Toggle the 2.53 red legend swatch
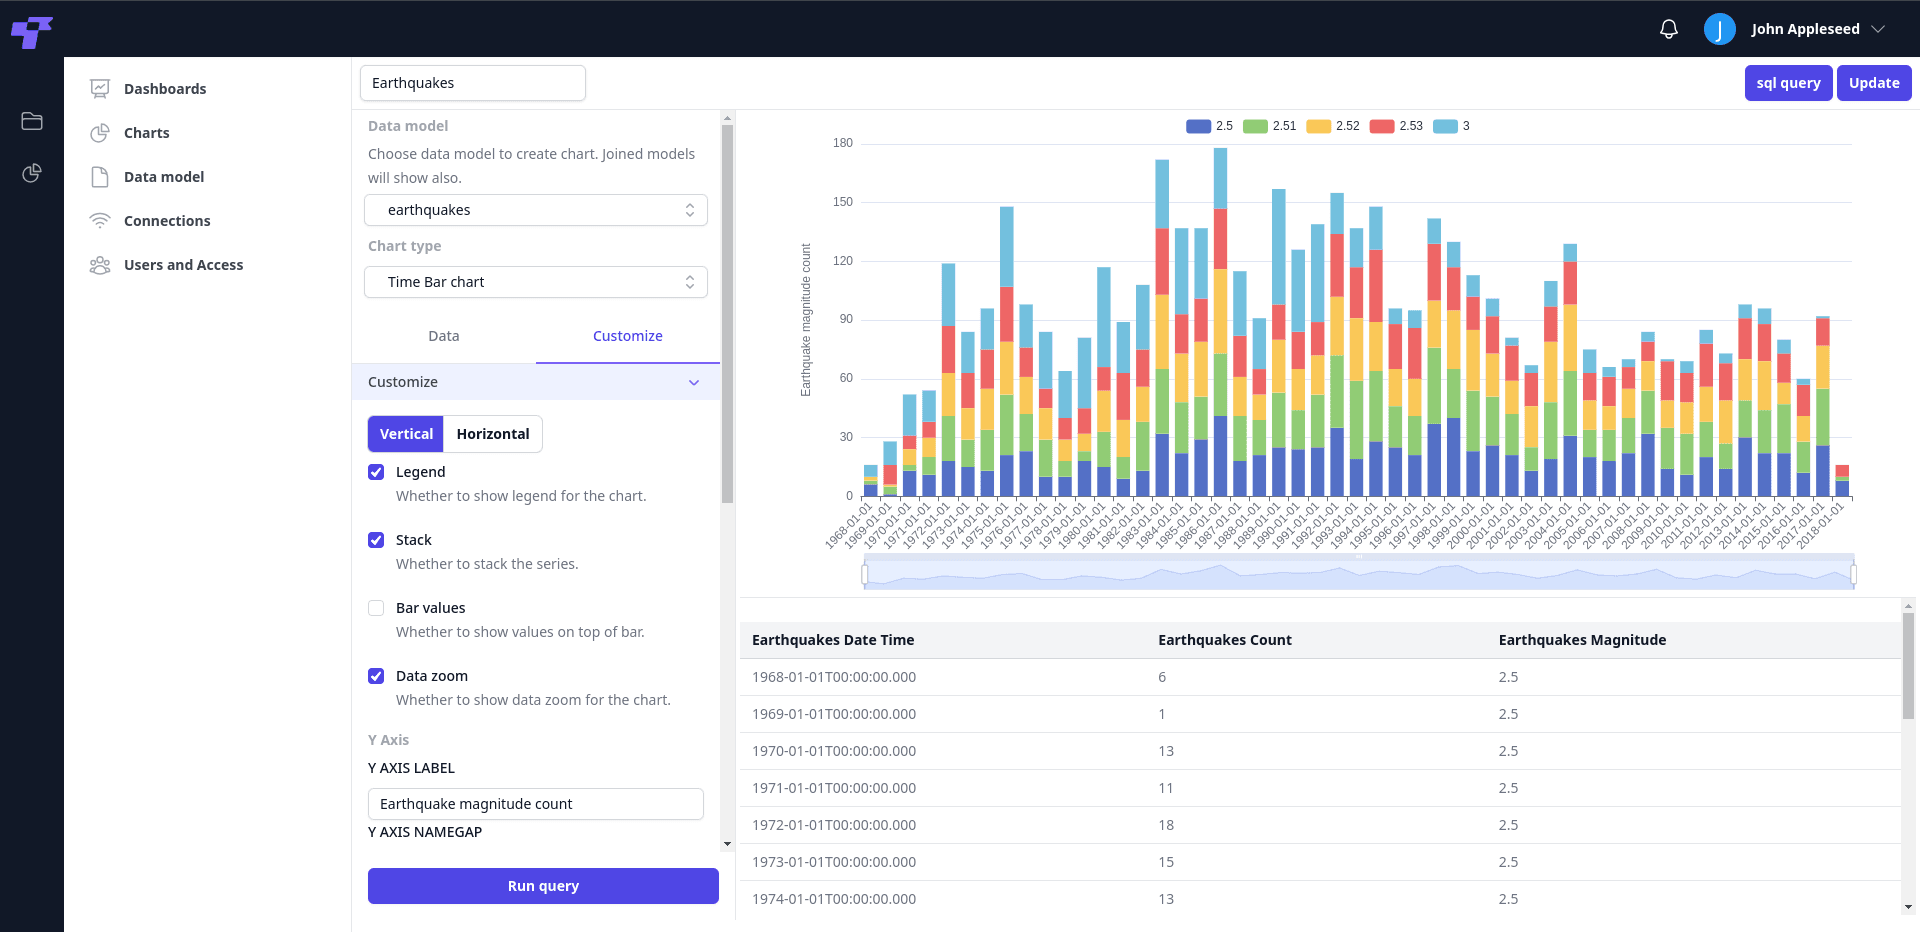This screenshot has height=932, width=1920. click(x=1382, y=126)
